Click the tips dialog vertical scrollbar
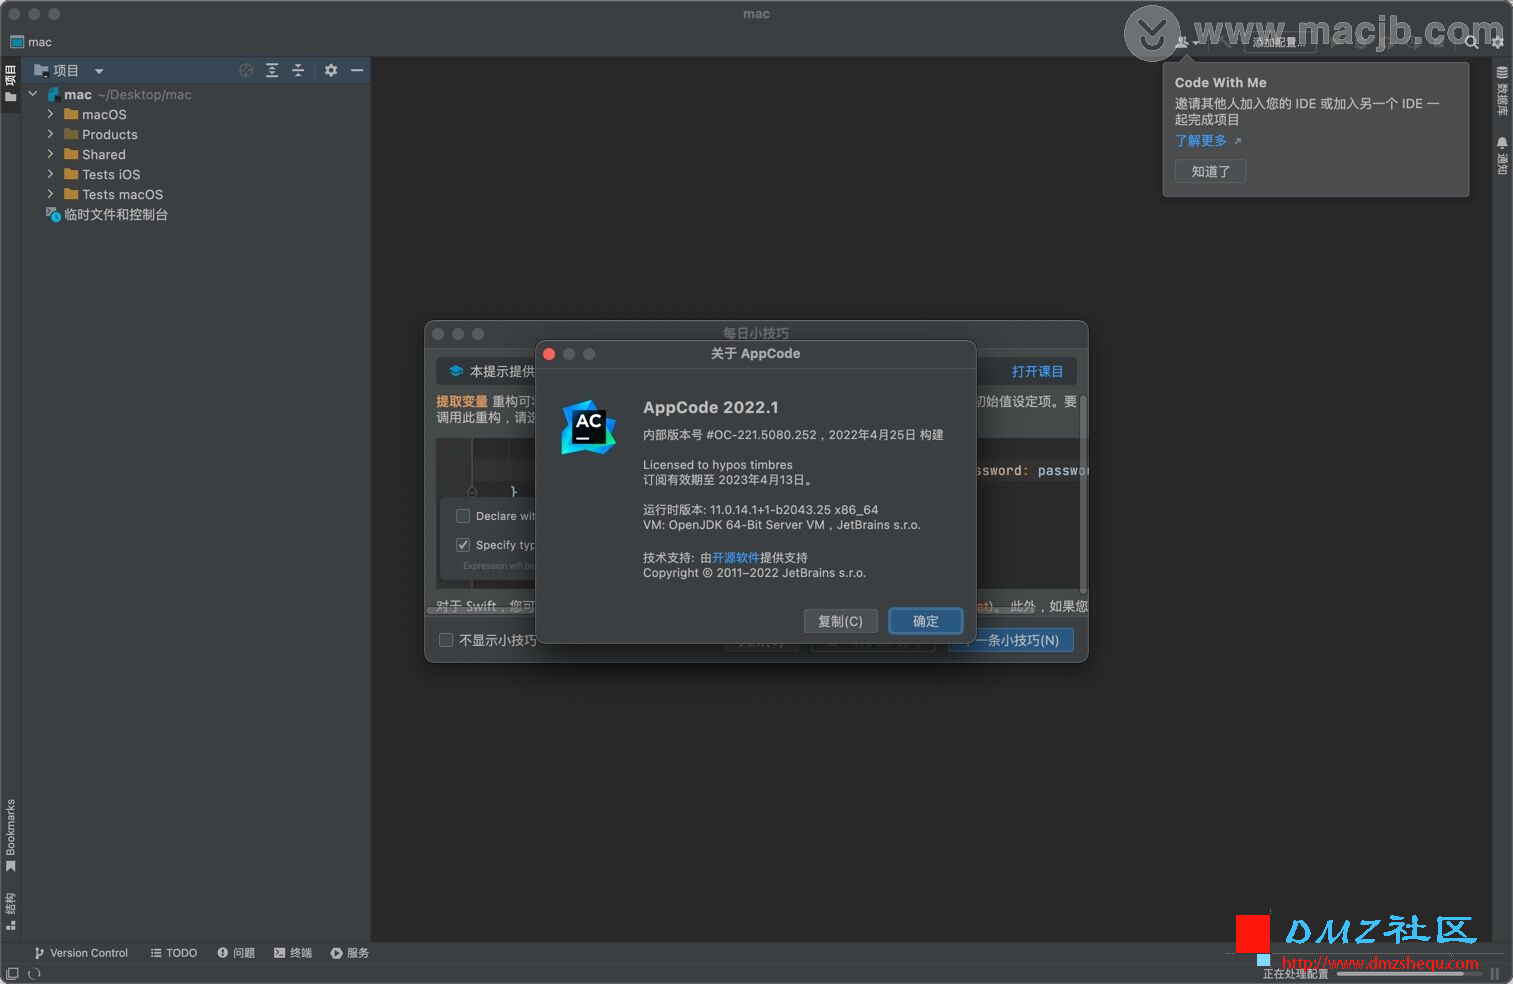This screenshot has height=984, width=1513. point(1083,494)
